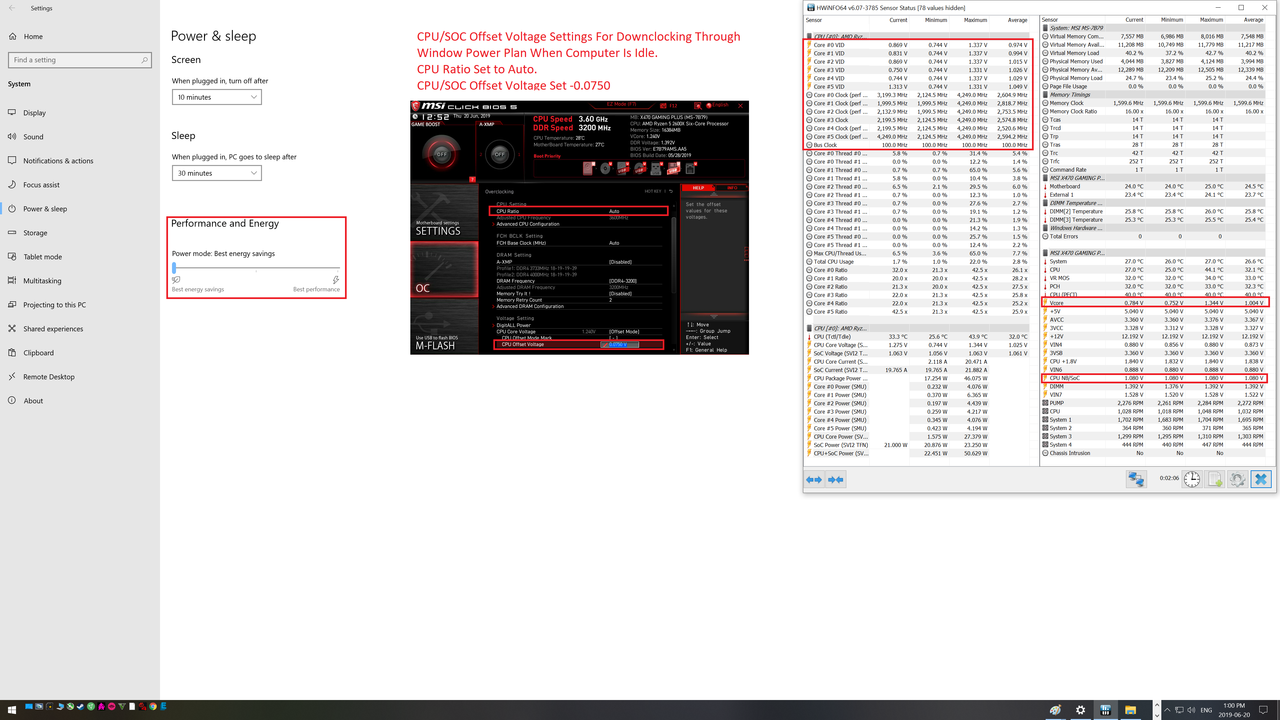Screen dimensions: 1280x720
Task: Click HWiNFO clock reset timer icon
Action: (x=1192, y=479)
